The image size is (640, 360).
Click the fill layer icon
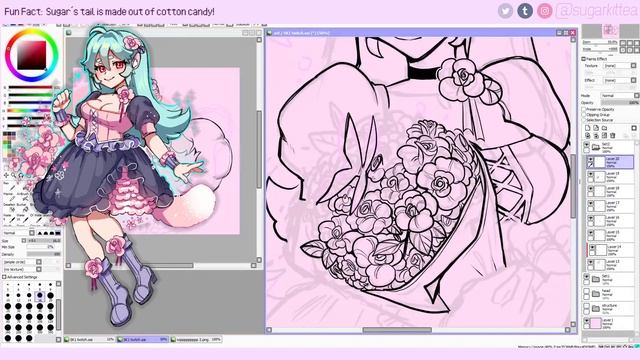tap(604, 136)
